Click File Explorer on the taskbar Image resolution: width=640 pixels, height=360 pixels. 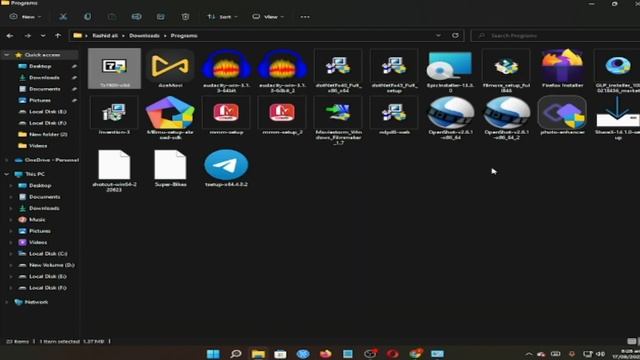click(x=258, y=353)
